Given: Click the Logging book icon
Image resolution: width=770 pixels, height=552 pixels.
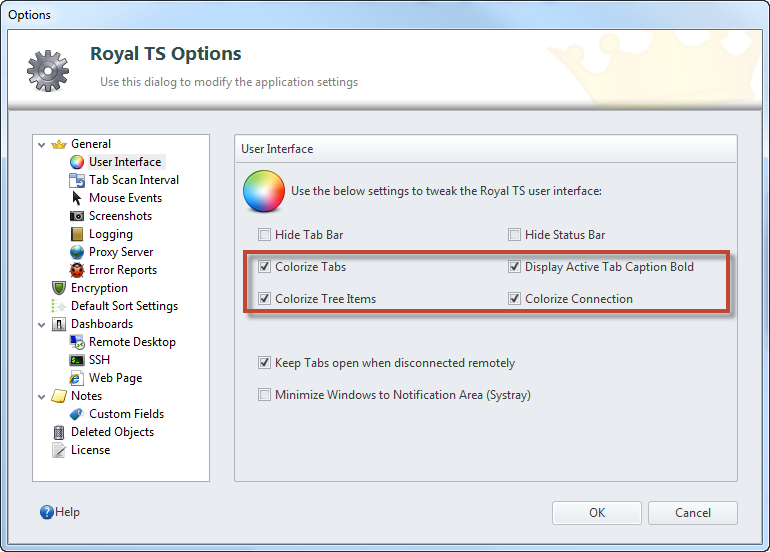Looking at the screenshot, I should click(77, 234).
